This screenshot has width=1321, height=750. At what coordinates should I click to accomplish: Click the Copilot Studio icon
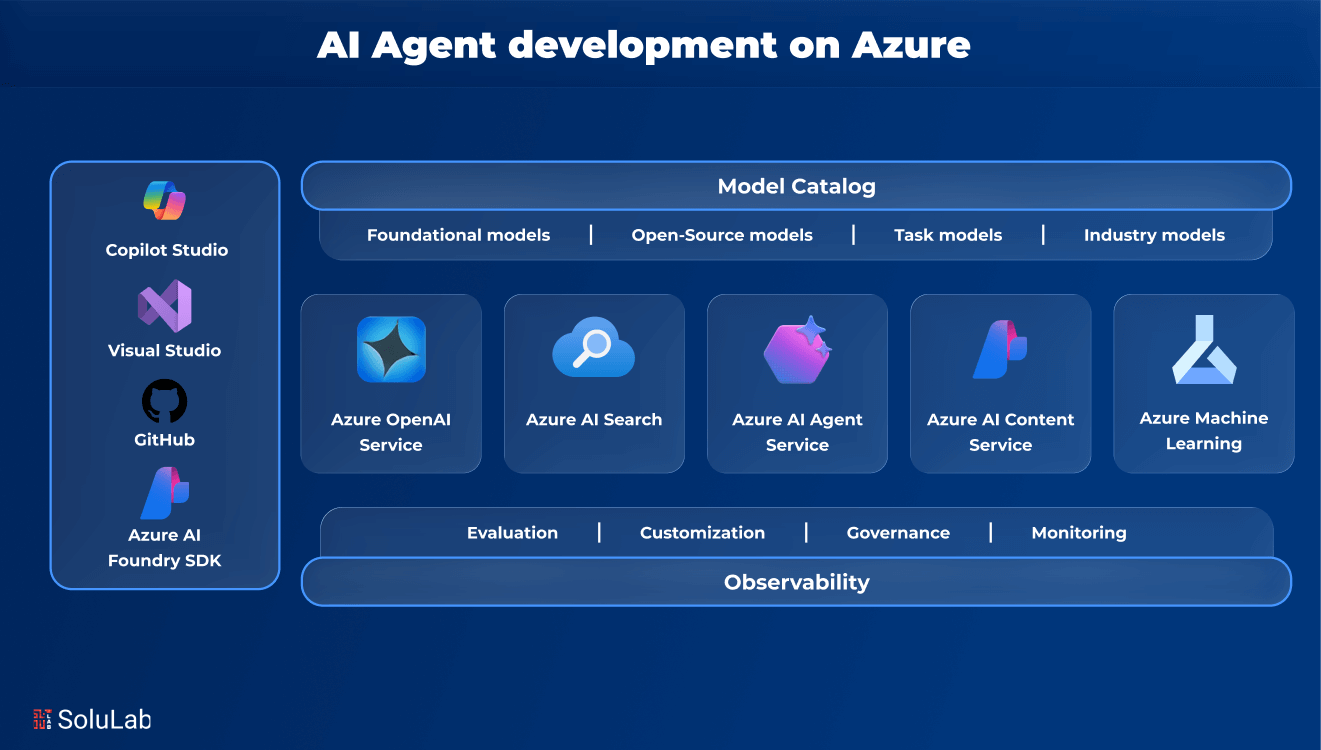(163, 202)
